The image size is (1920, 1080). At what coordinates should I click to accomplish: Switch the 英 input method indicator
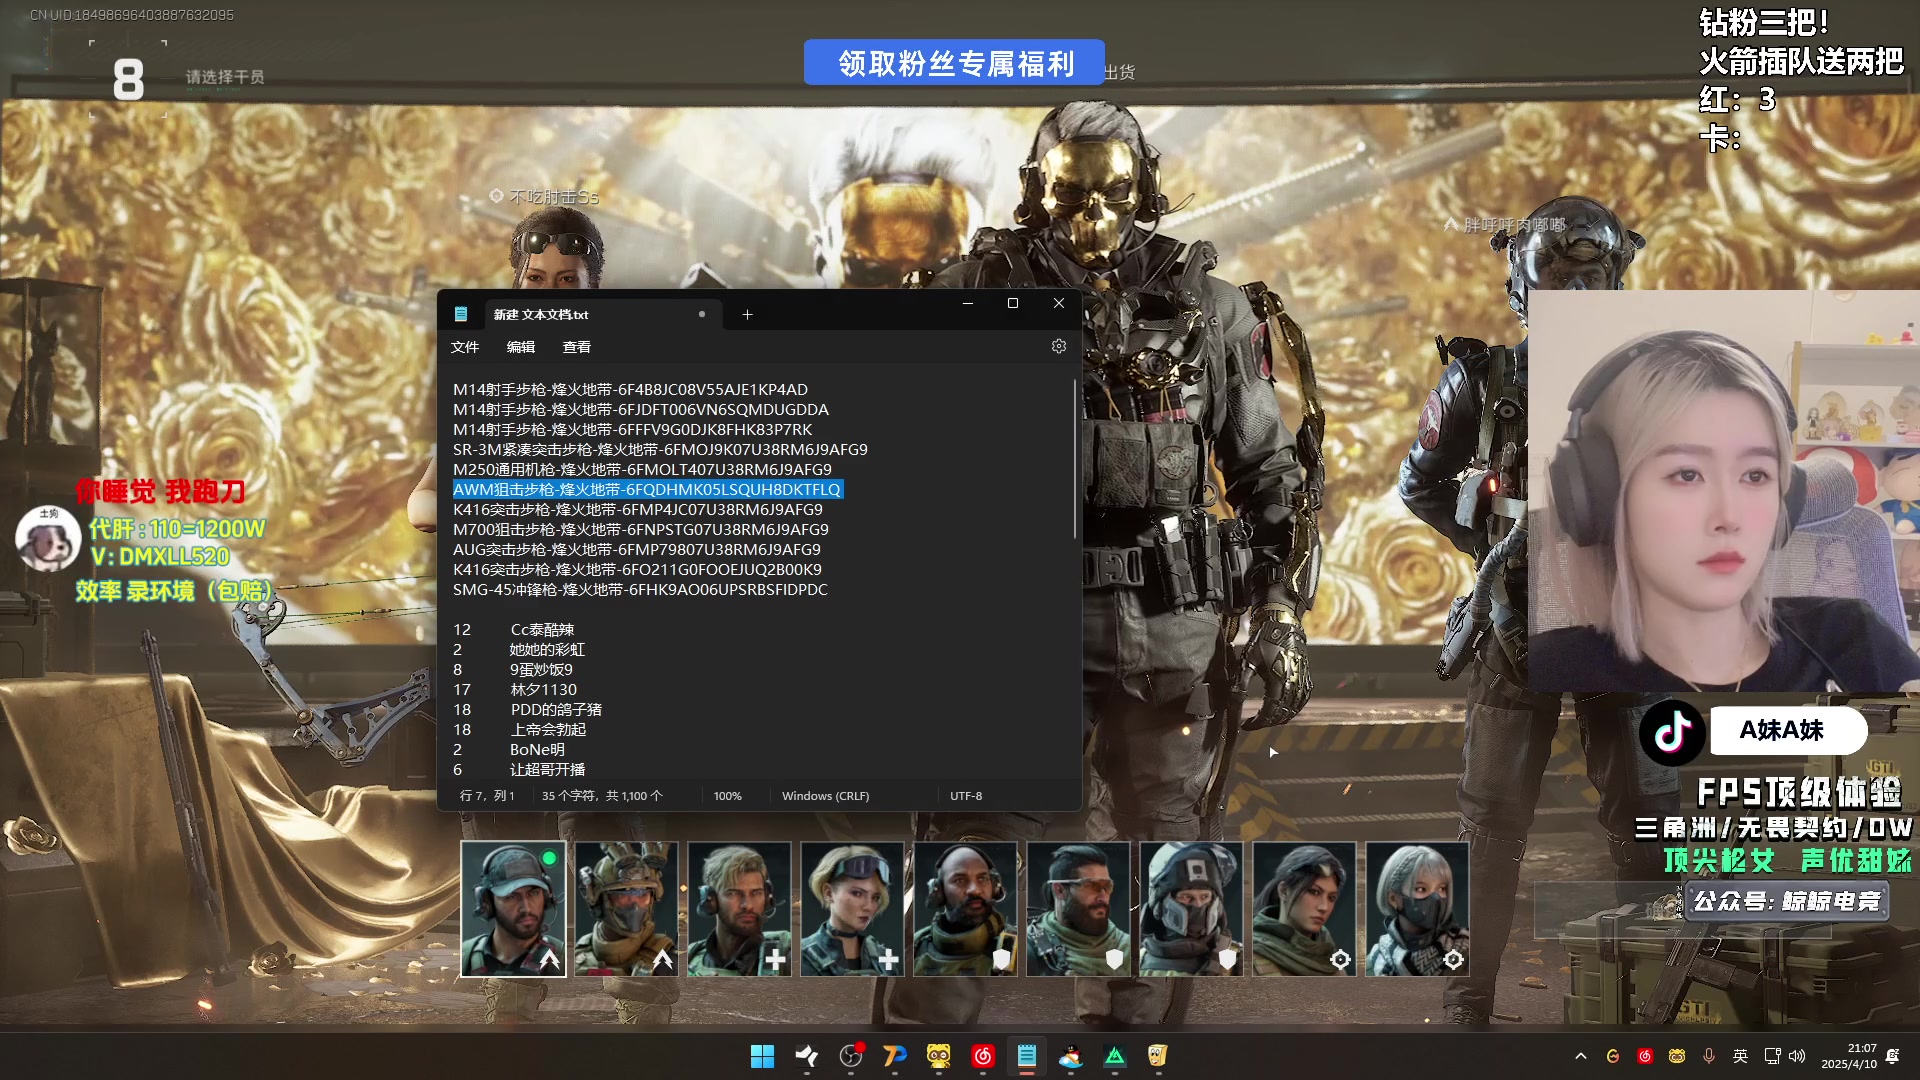click(1741, 1056)
